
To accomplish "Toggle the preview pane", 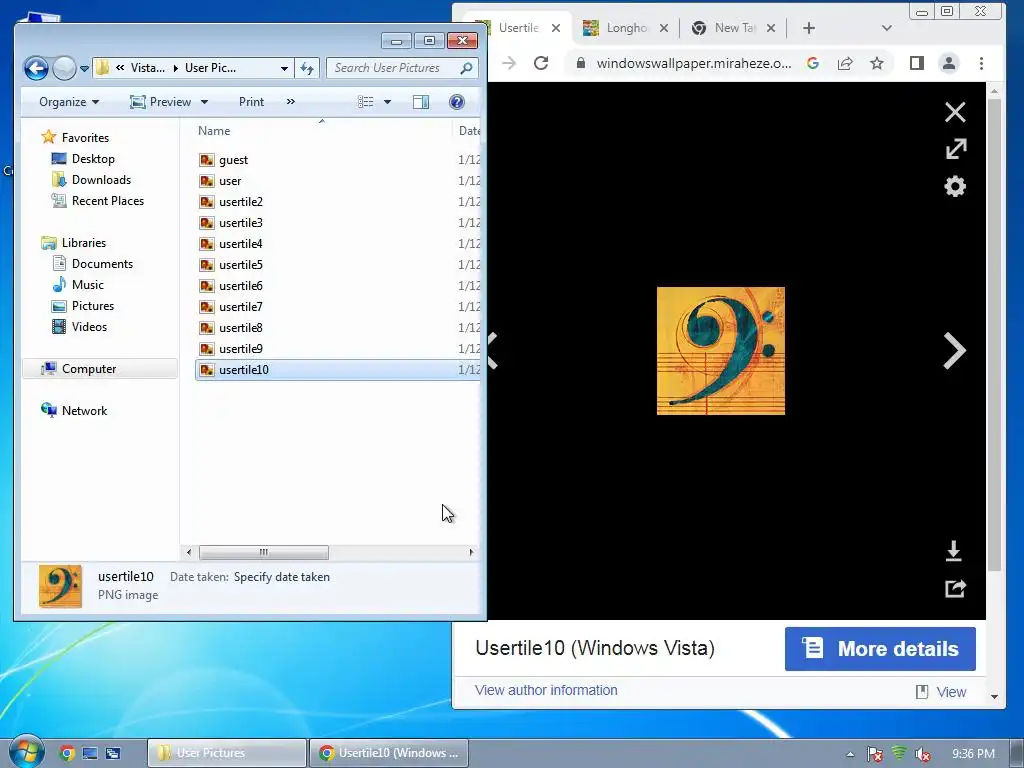I will tap(421, 102).
